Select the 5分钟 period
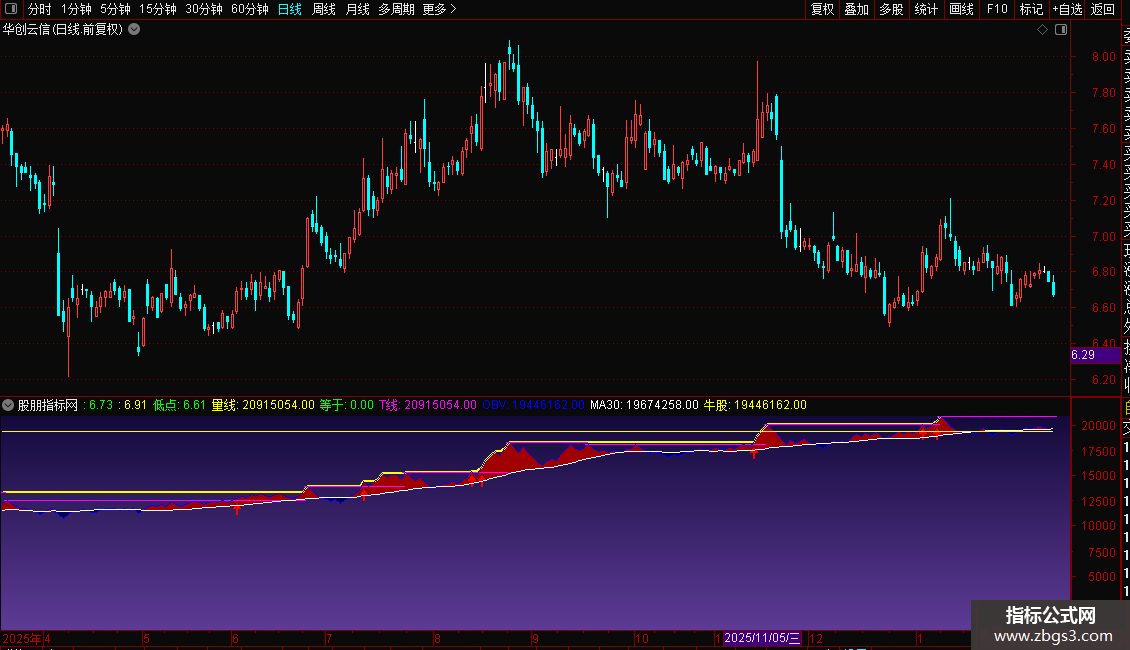1130x650 pixels. (115, 9)
